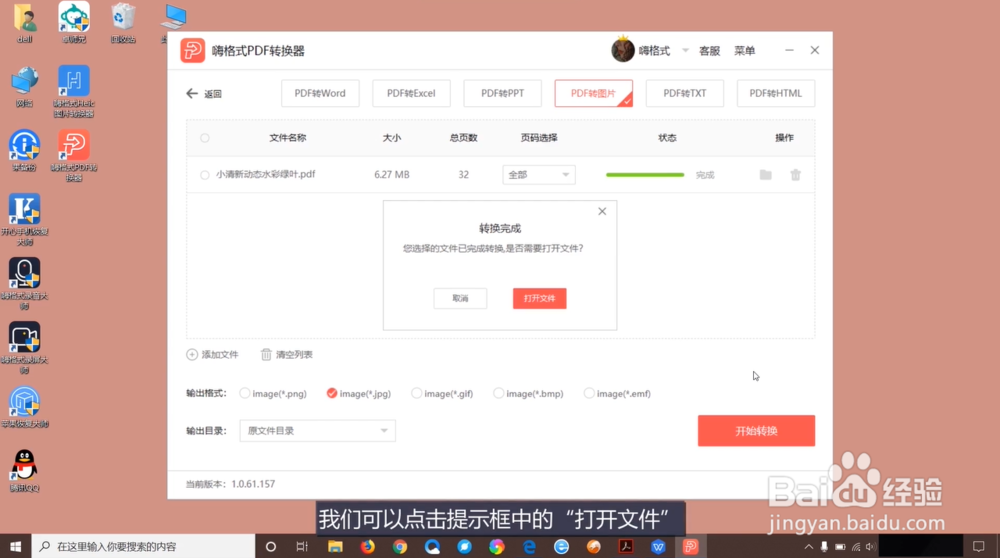Screen dimensions: 1000x558
Task: Click 打开文件 in the dialog
Action: (540, 298)
